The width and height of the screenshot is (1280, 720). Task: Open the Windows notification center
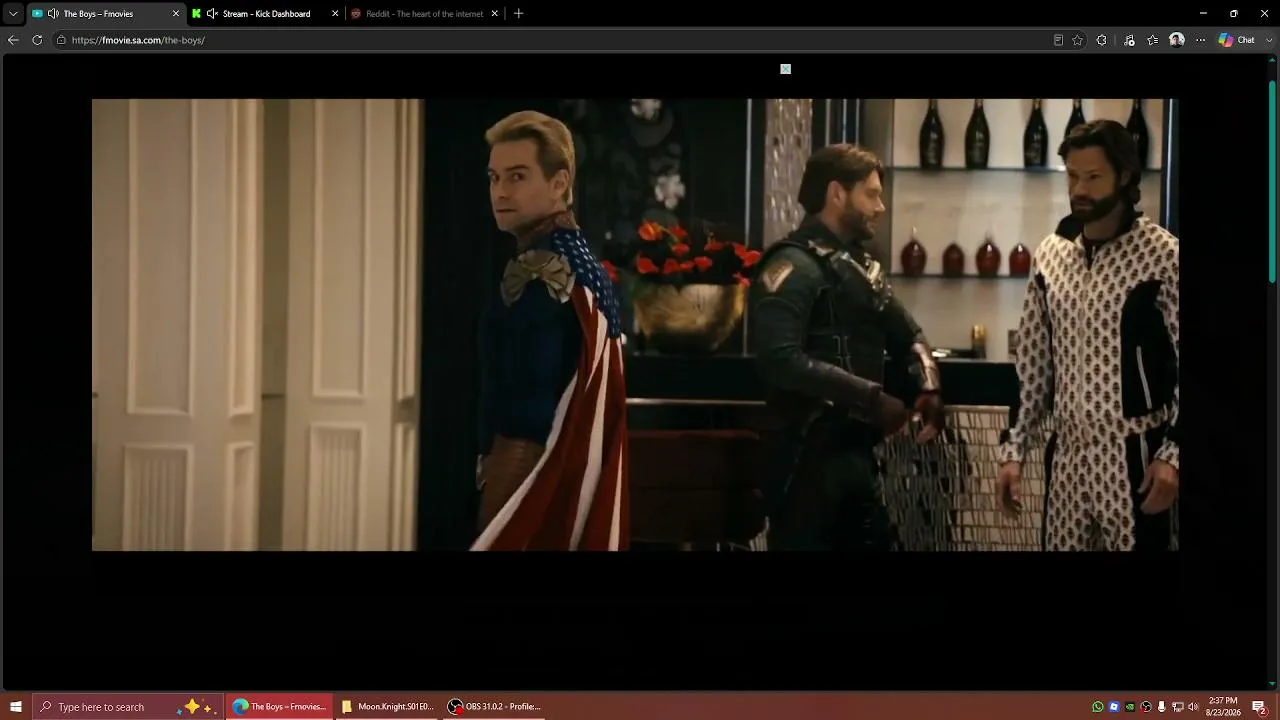click(1259, 707)
